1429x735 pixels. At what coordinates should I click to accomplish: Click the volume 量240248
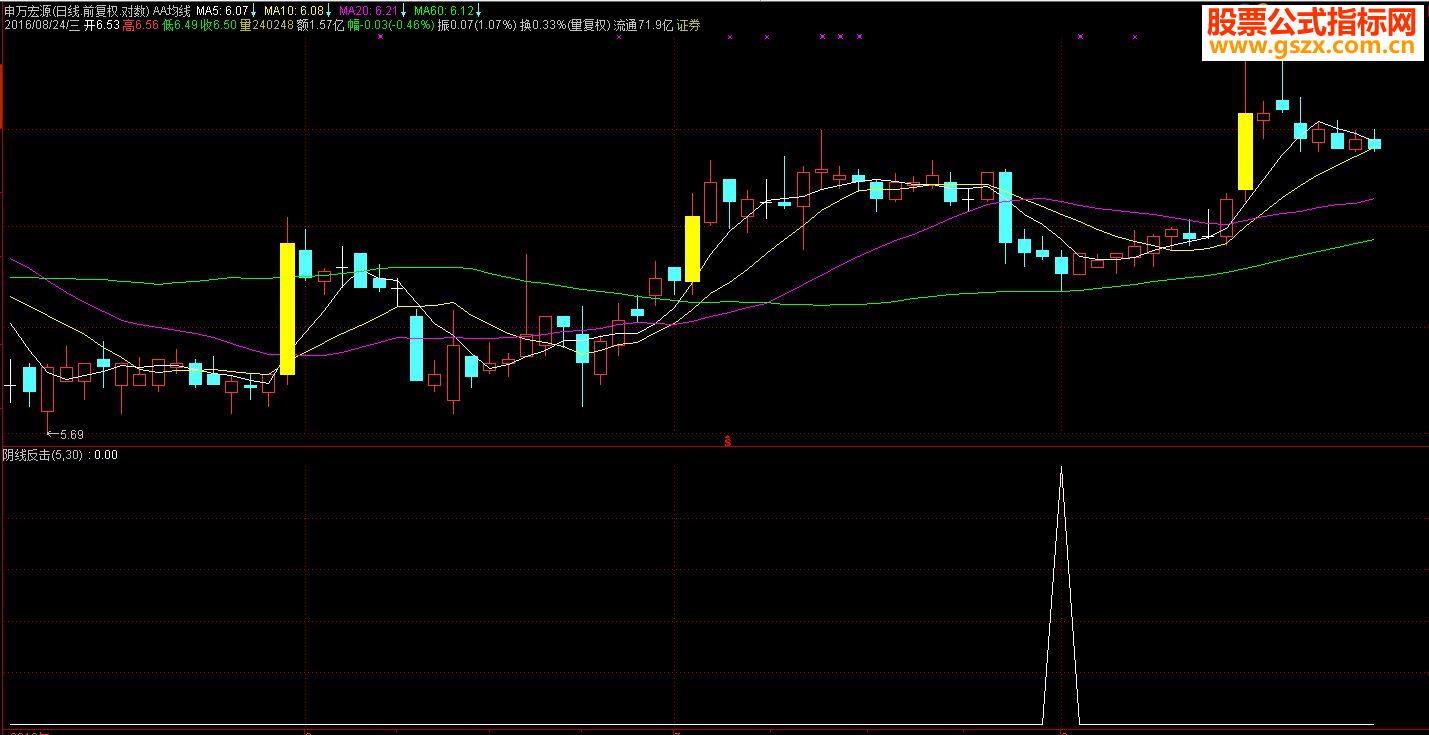coord(267,24)
